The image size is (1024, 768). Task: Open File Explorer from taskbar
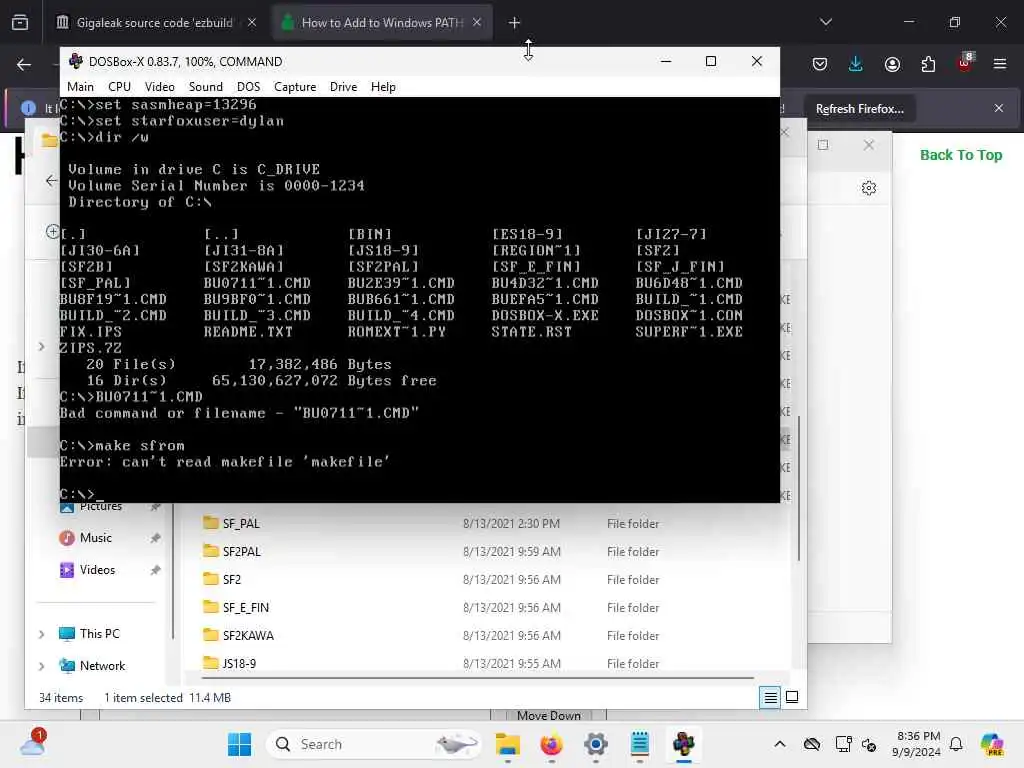507,744
